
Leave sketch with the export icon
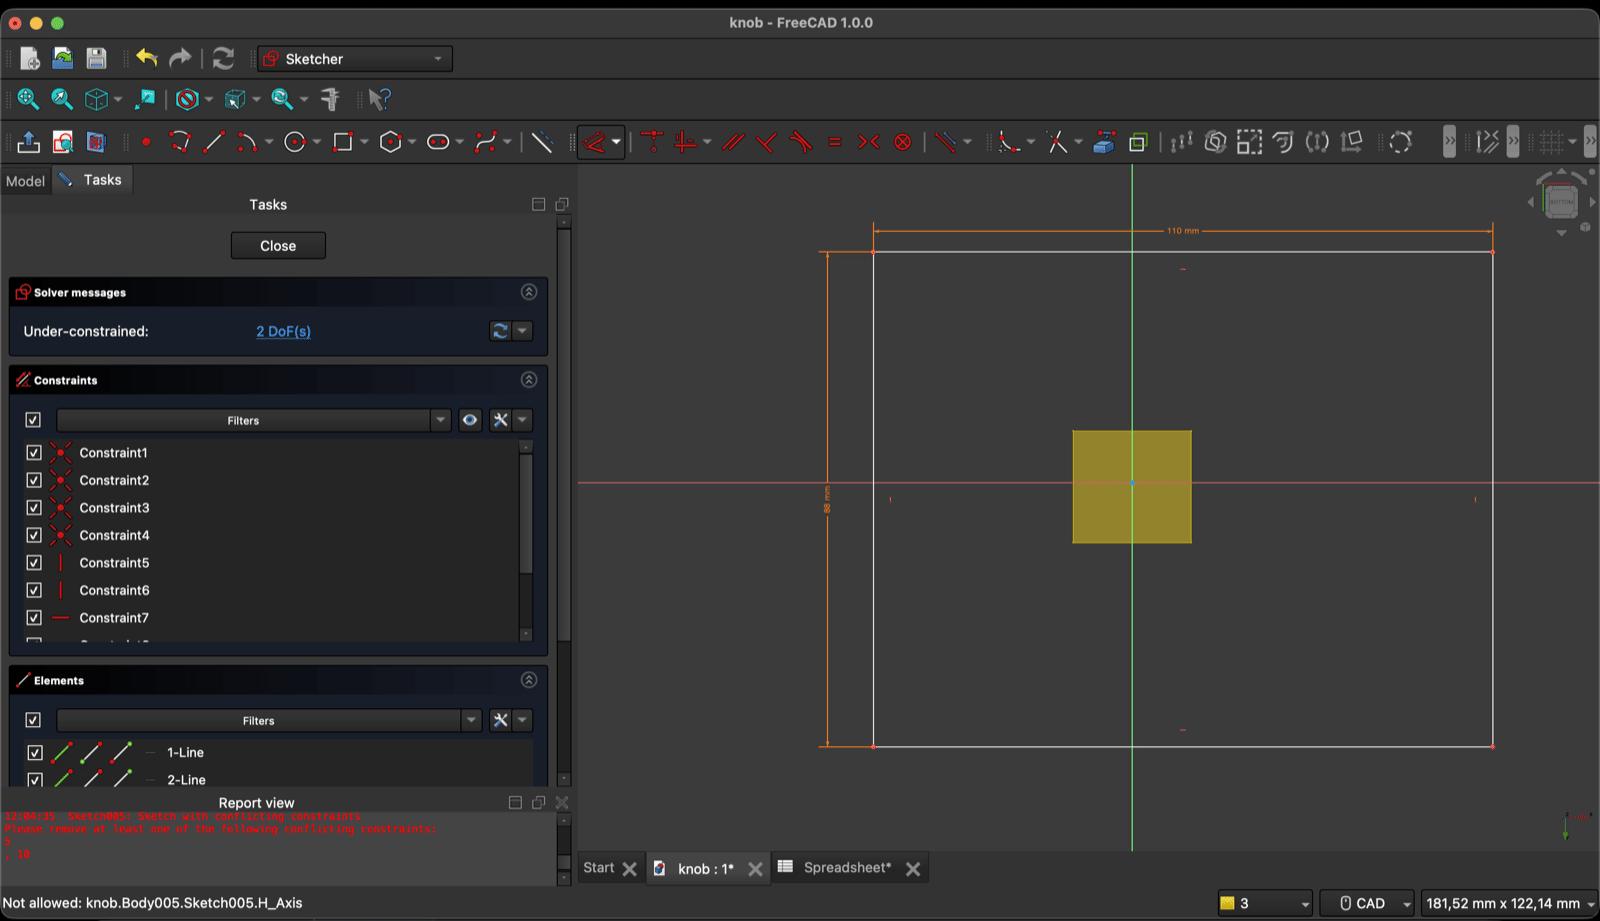(x=29, y=142)
